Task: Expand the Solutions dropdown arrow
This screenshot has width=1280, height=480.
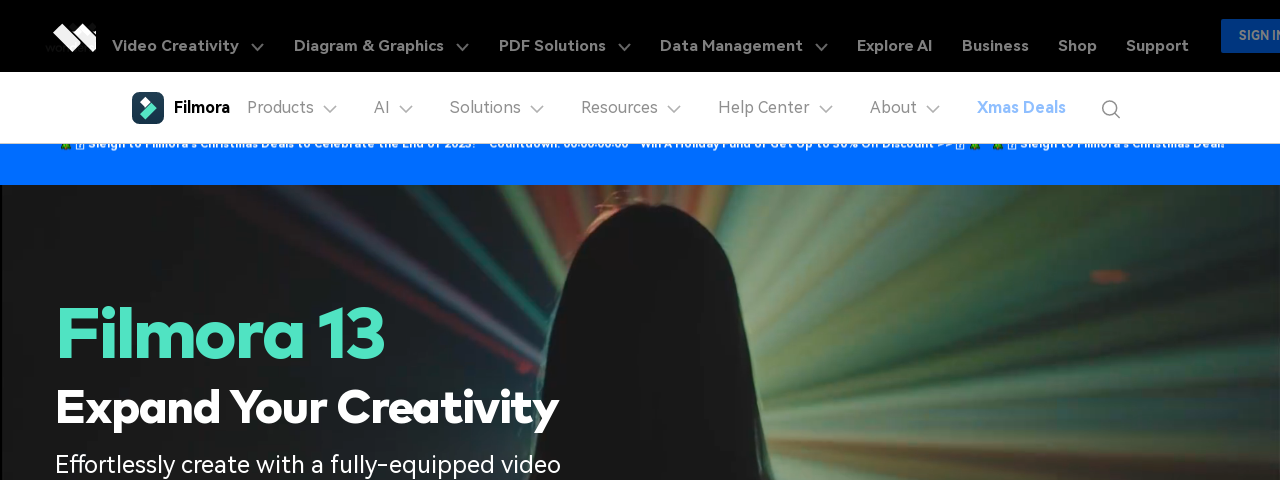Action: (537, 109)
